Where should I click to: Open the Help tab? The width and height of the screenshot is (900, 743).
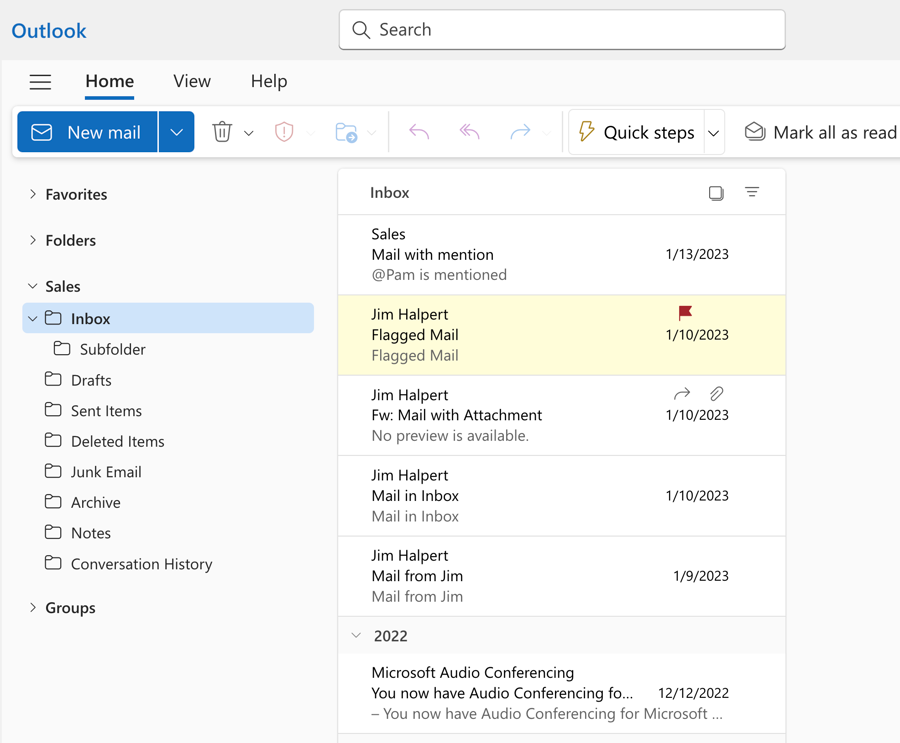pos(268,81)
